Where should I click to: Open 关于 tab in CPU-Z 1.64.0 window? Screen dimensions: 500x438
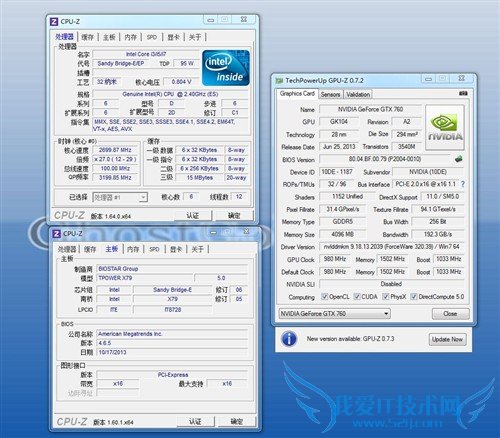[195, 37]
